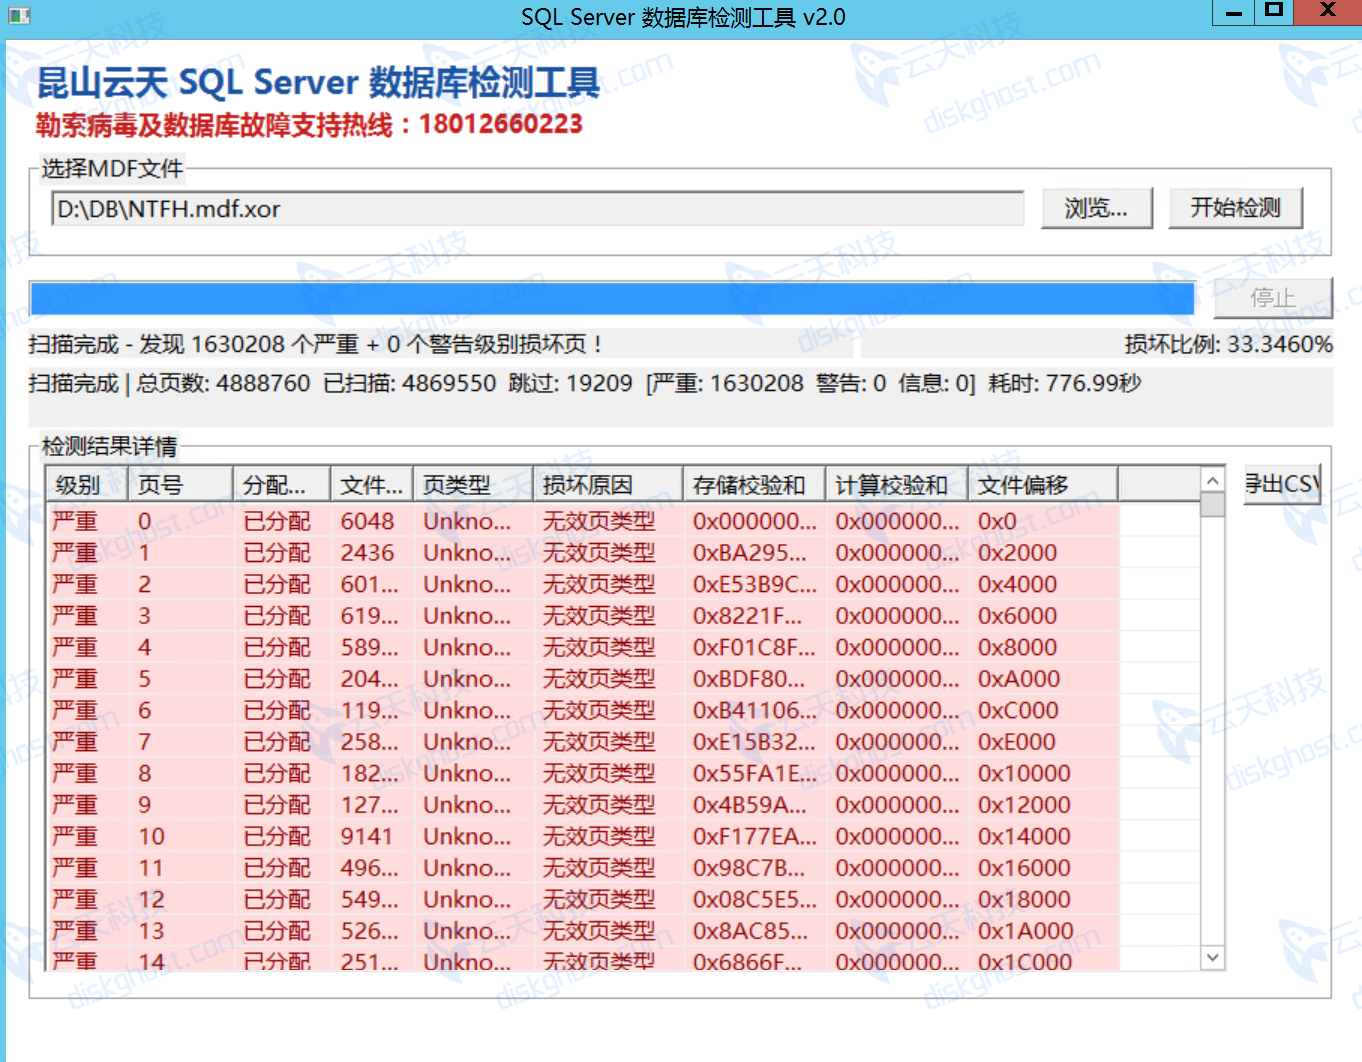This screenshot has width=1362, height=1062.
Task: Sort by the 文件偏移 column header
Action: click(x=1043, y=485)
